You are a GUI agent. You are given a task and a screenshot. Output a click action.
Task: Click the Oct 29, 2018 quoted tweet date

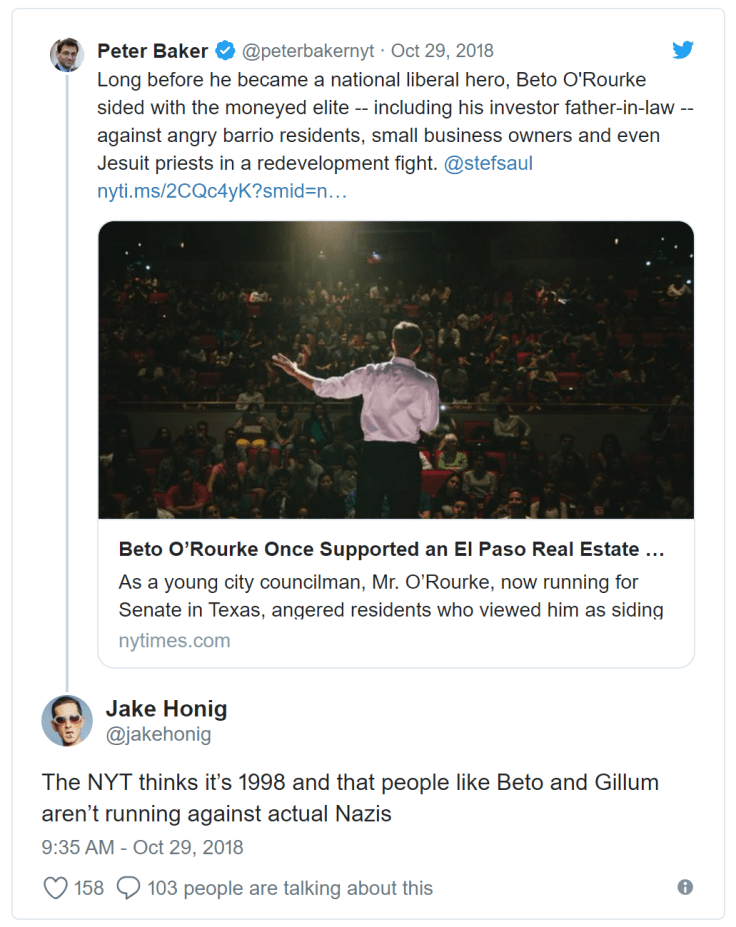pyautogui.click(x=442, y=51)
